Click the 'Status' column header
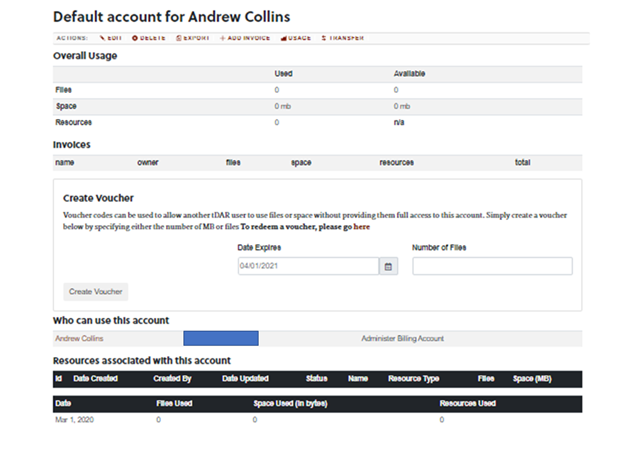The height and width of the screenshot is (455, 624). [x=317, y=379]
